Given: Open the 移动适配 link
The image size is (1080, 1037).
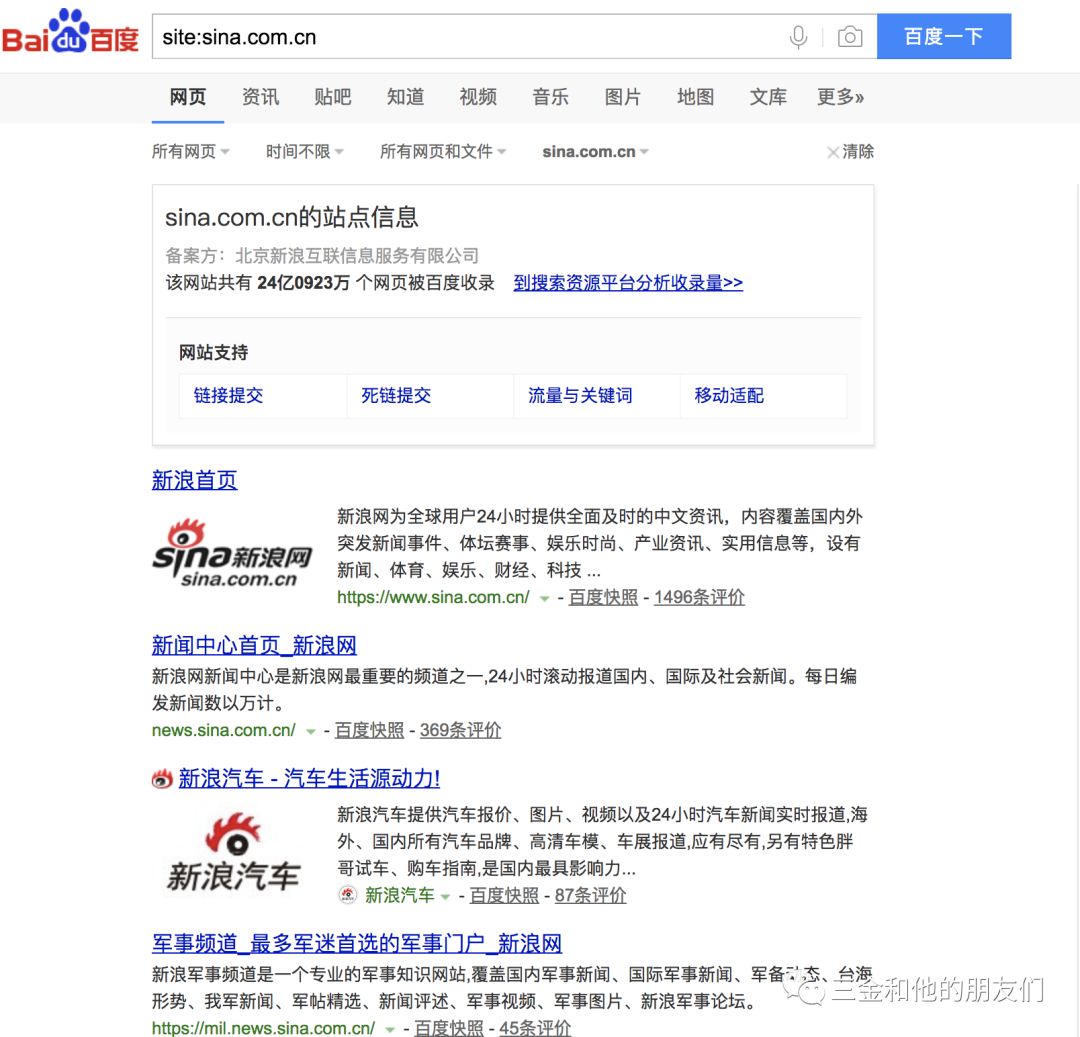Looking at the screenshot, I should pyautogui.click(x=729, y=395).
